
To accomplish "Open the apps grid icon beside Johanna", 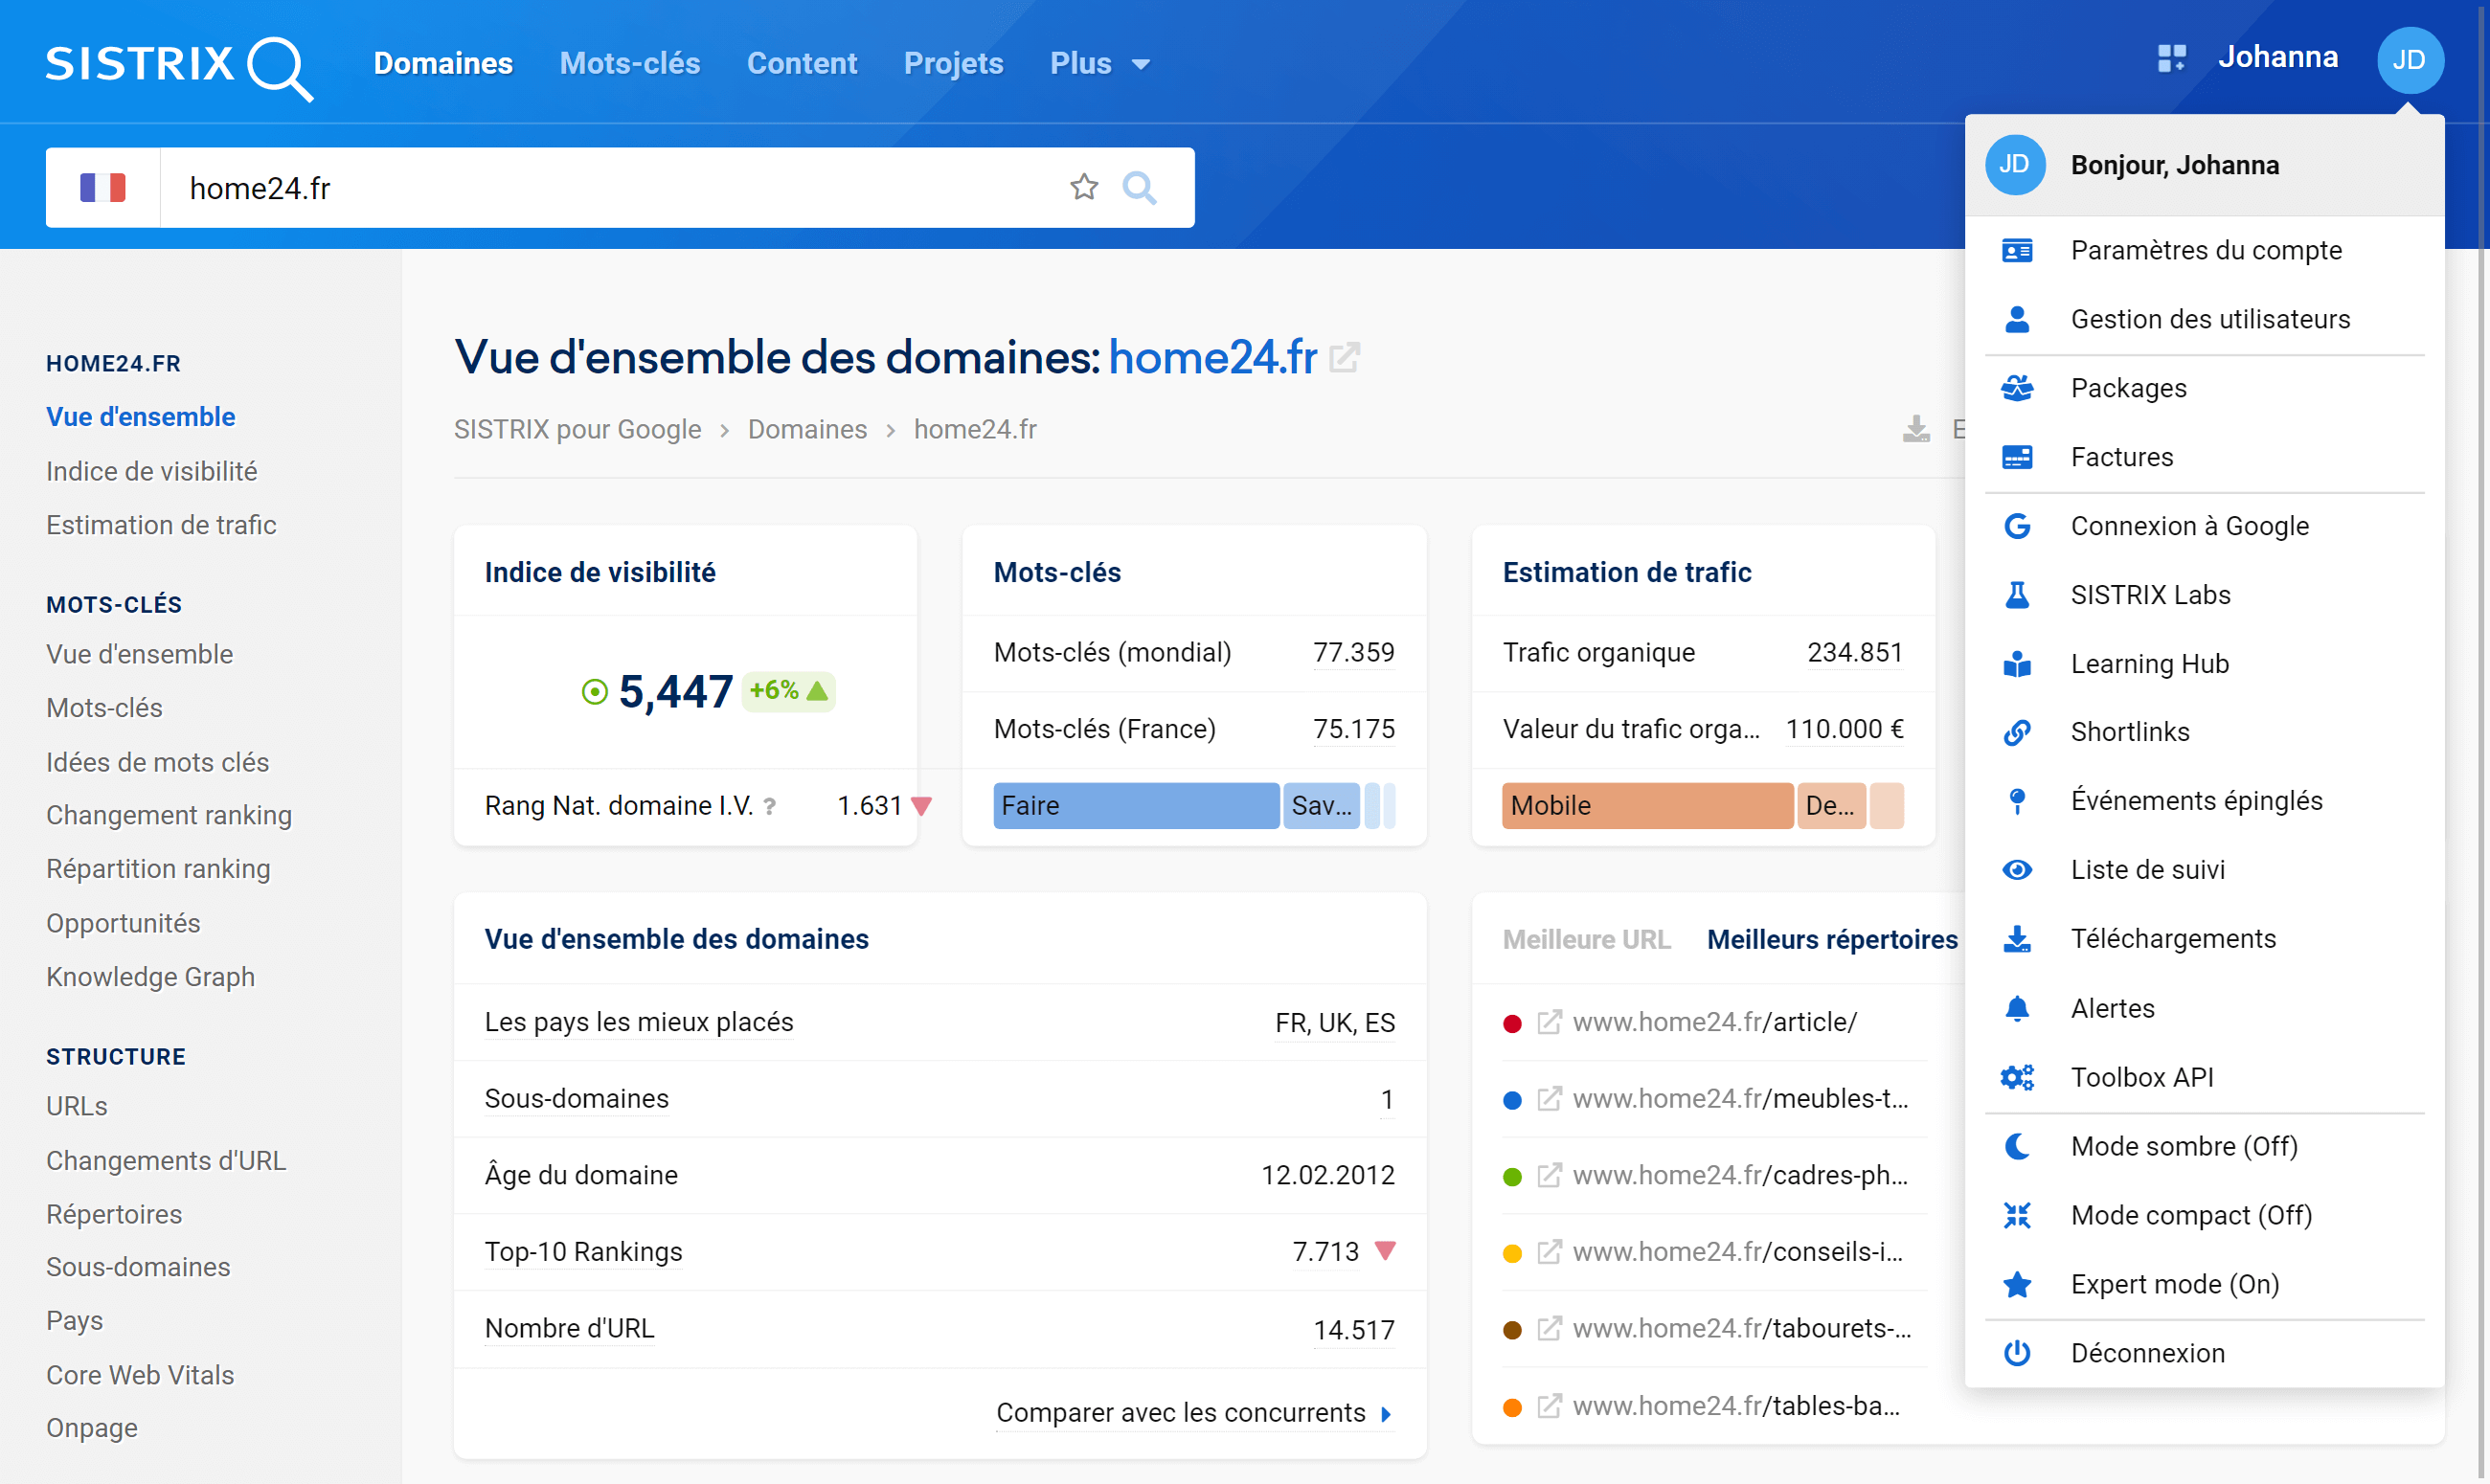I will coord(2171,58).
